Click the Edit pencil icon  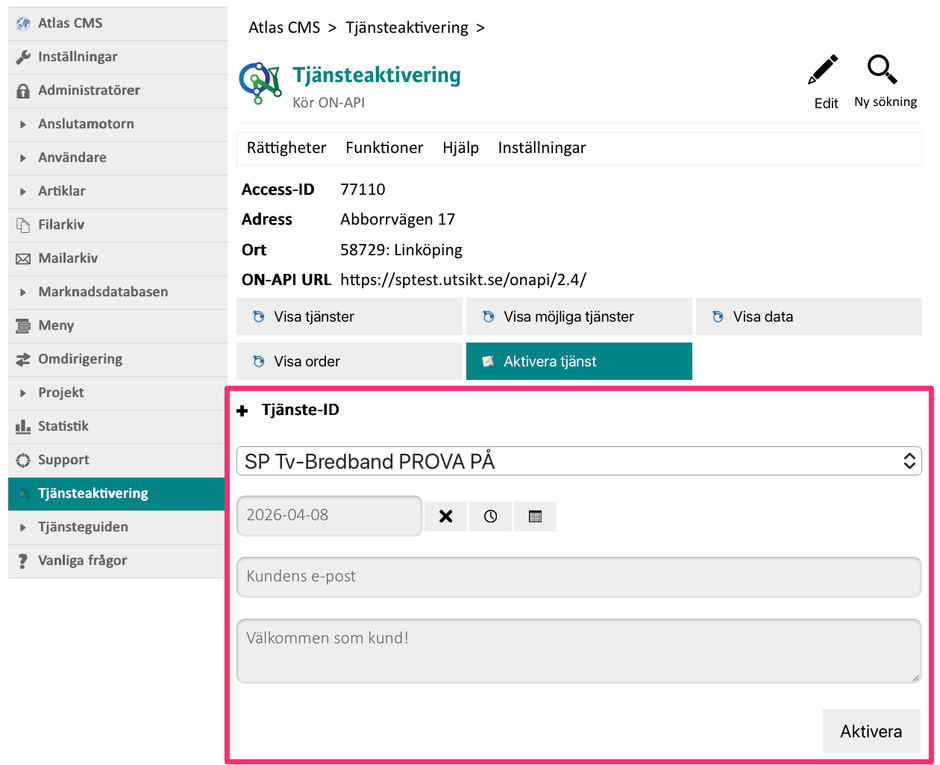pos(823,71)
